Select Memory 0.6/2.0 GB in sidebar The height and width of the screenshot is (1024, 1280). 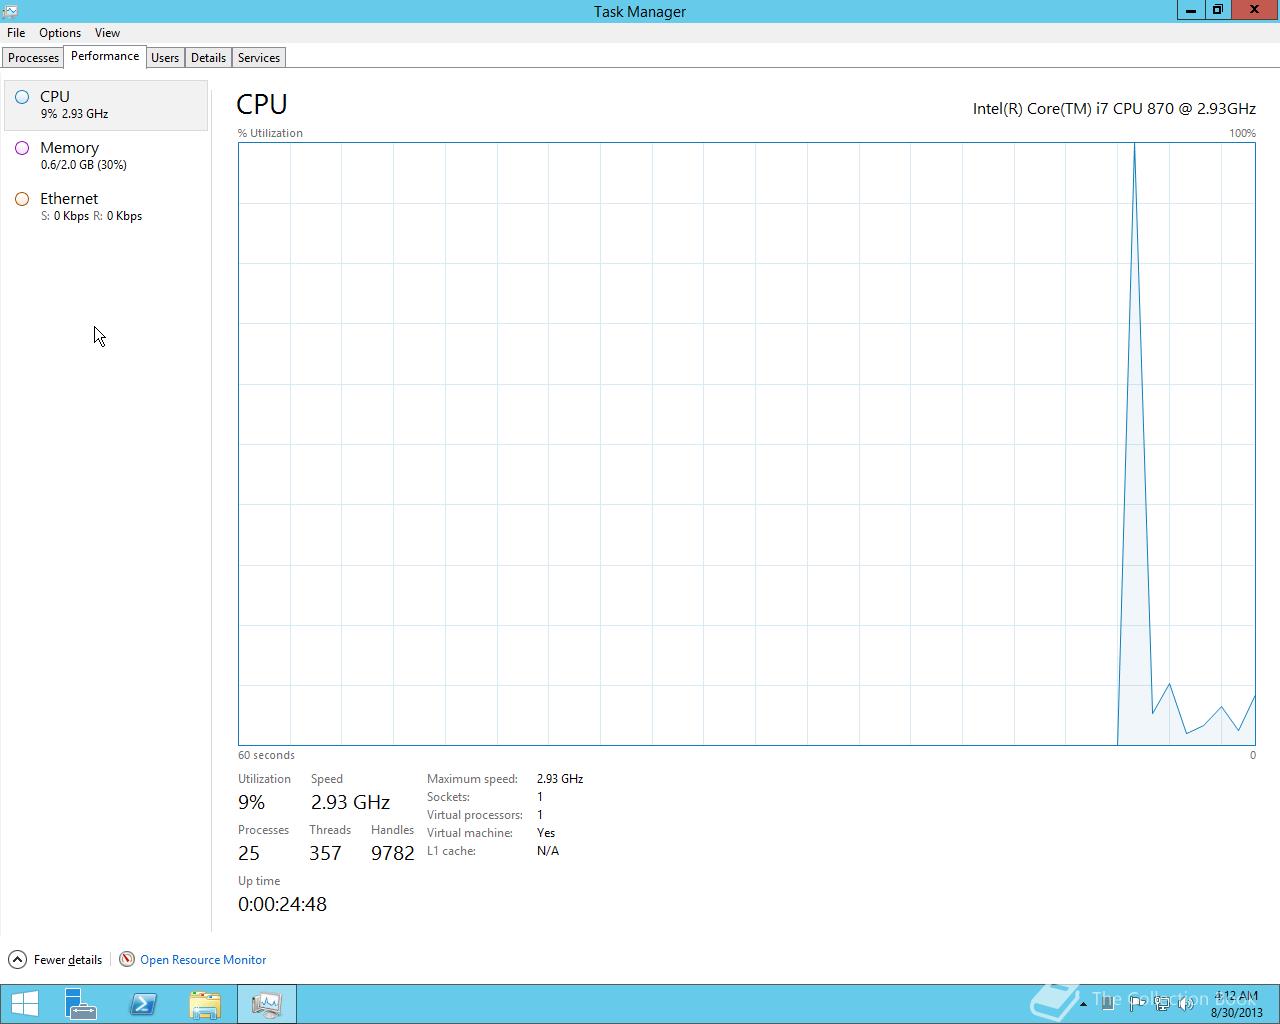[106, 156]
